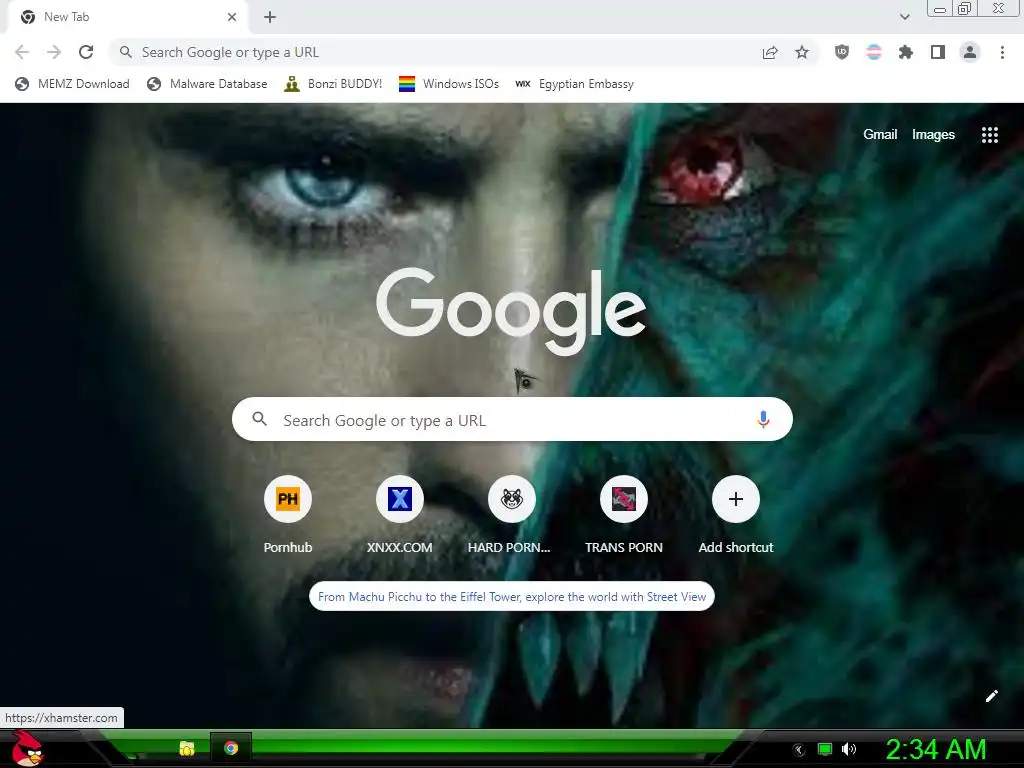Click the browser back arrow
The width and height of the screenshot is (1024, 768).
[x=22, y=52]
